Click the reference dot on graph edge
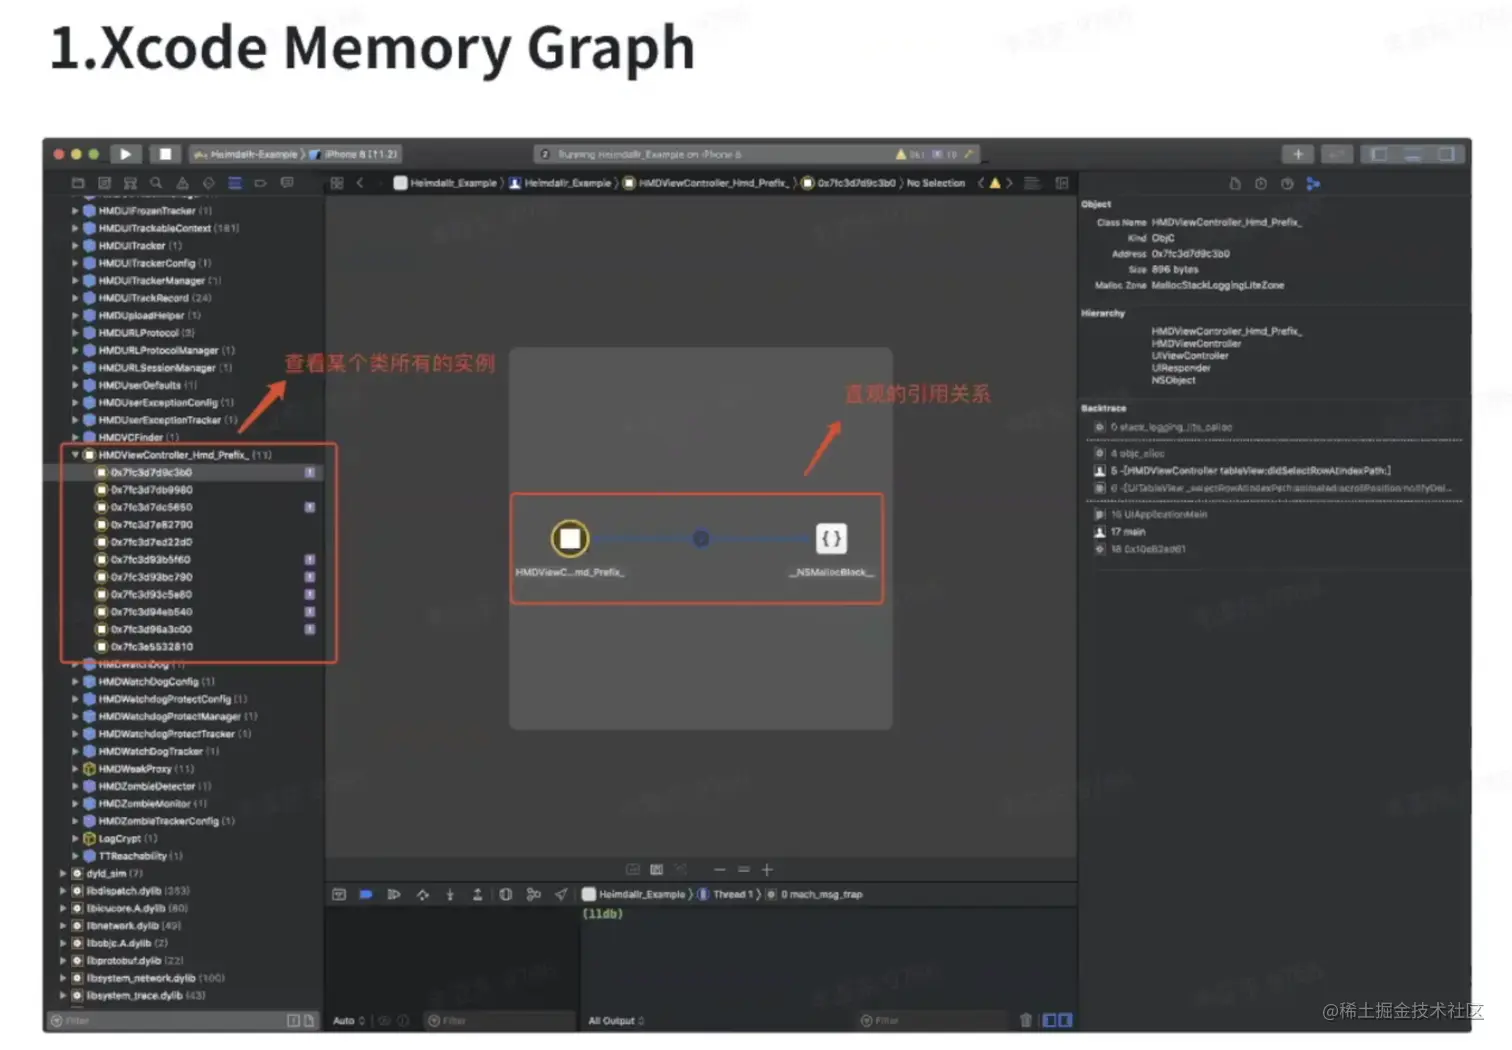 tap(701, 539)
